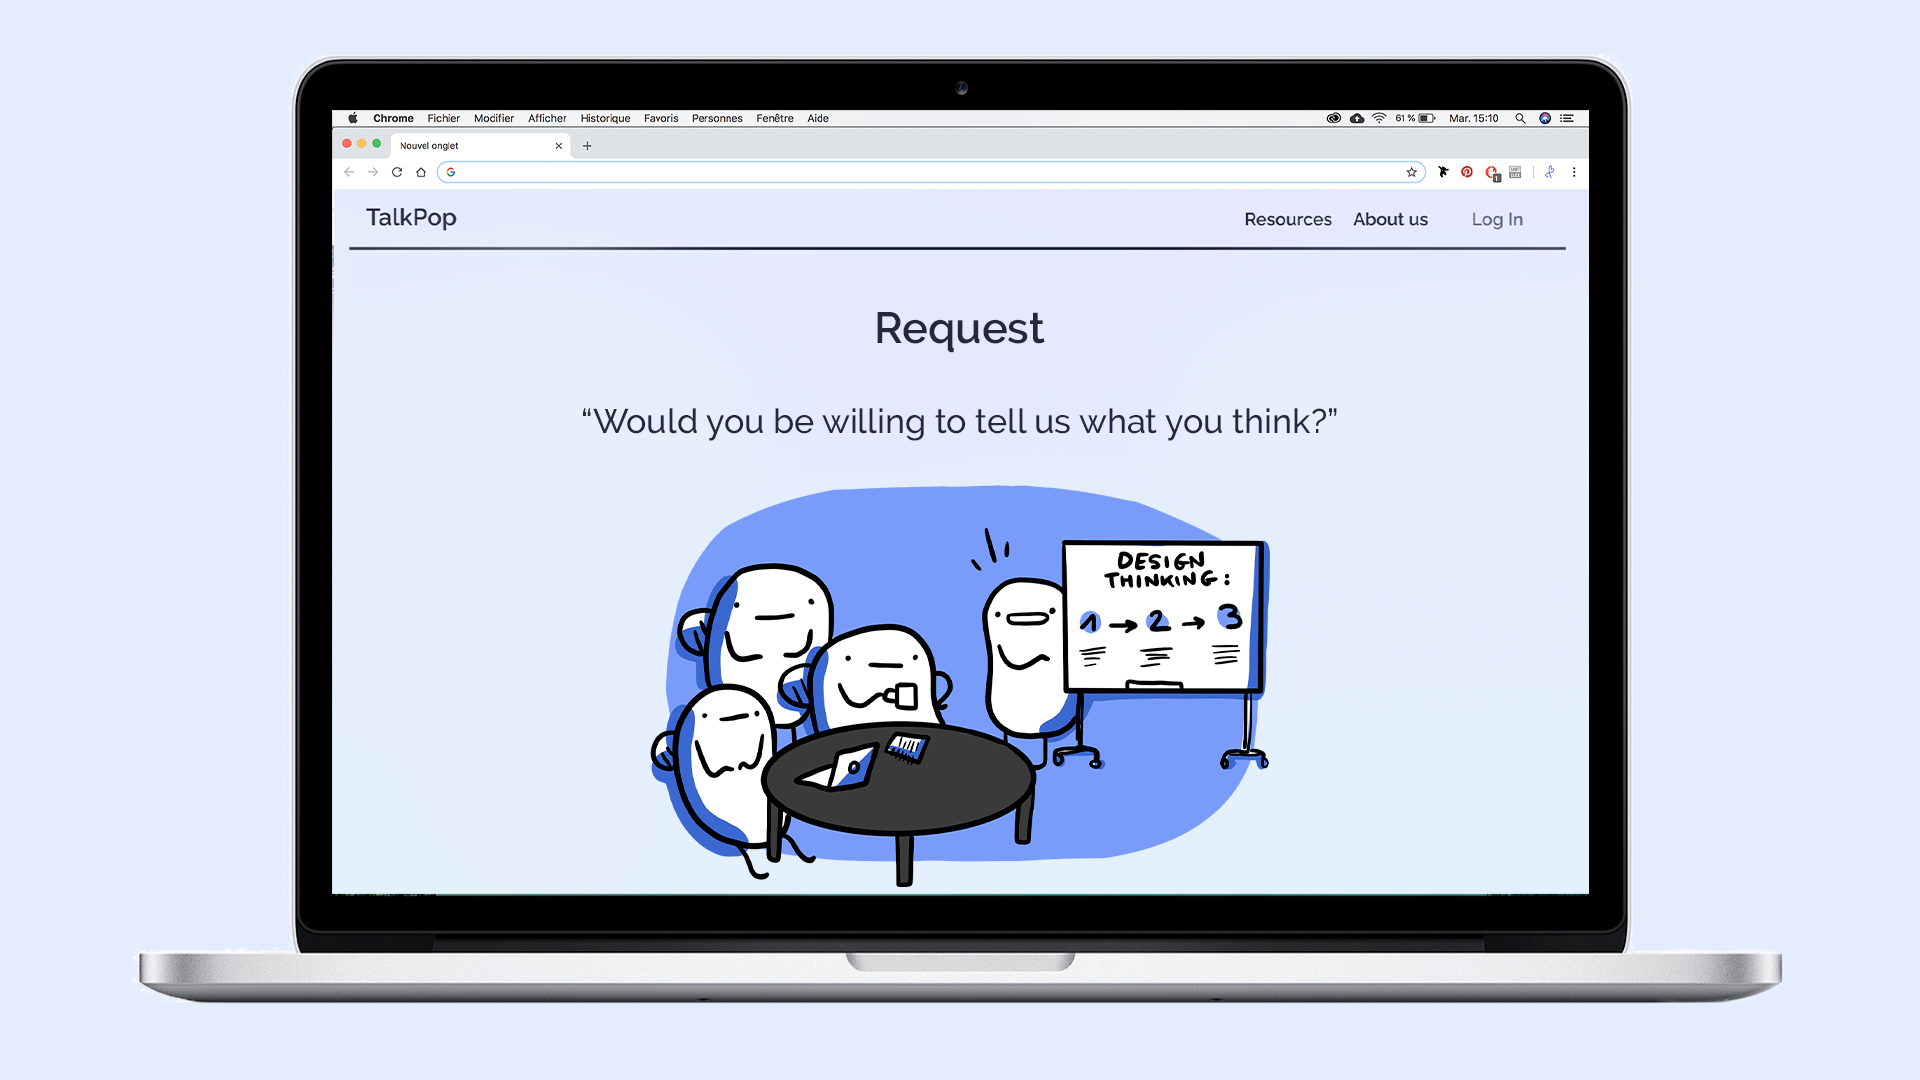Open Chrome three-dot menu
1920x1080 pixels.
click(1574, 172)
